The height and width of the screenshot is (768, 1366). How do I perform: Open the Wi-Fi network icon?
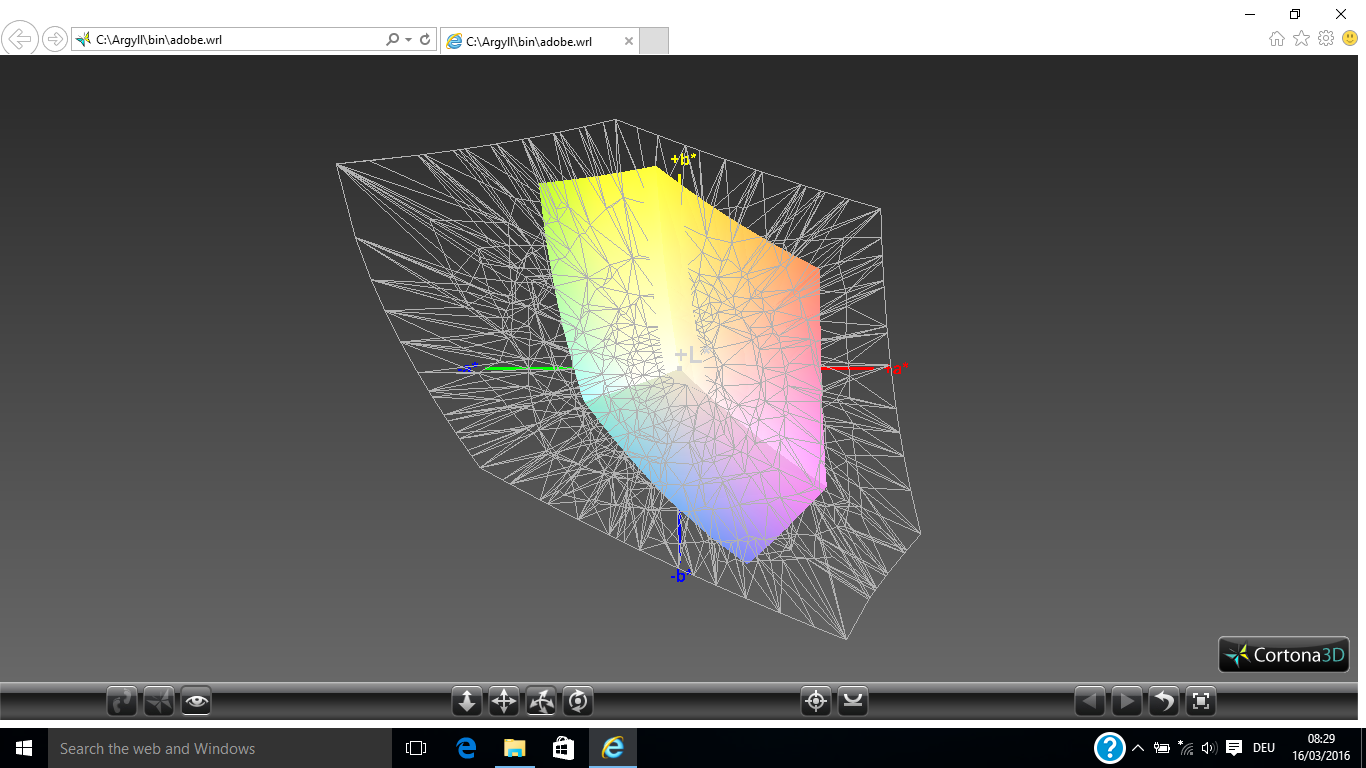click(x=1186, y=748)
